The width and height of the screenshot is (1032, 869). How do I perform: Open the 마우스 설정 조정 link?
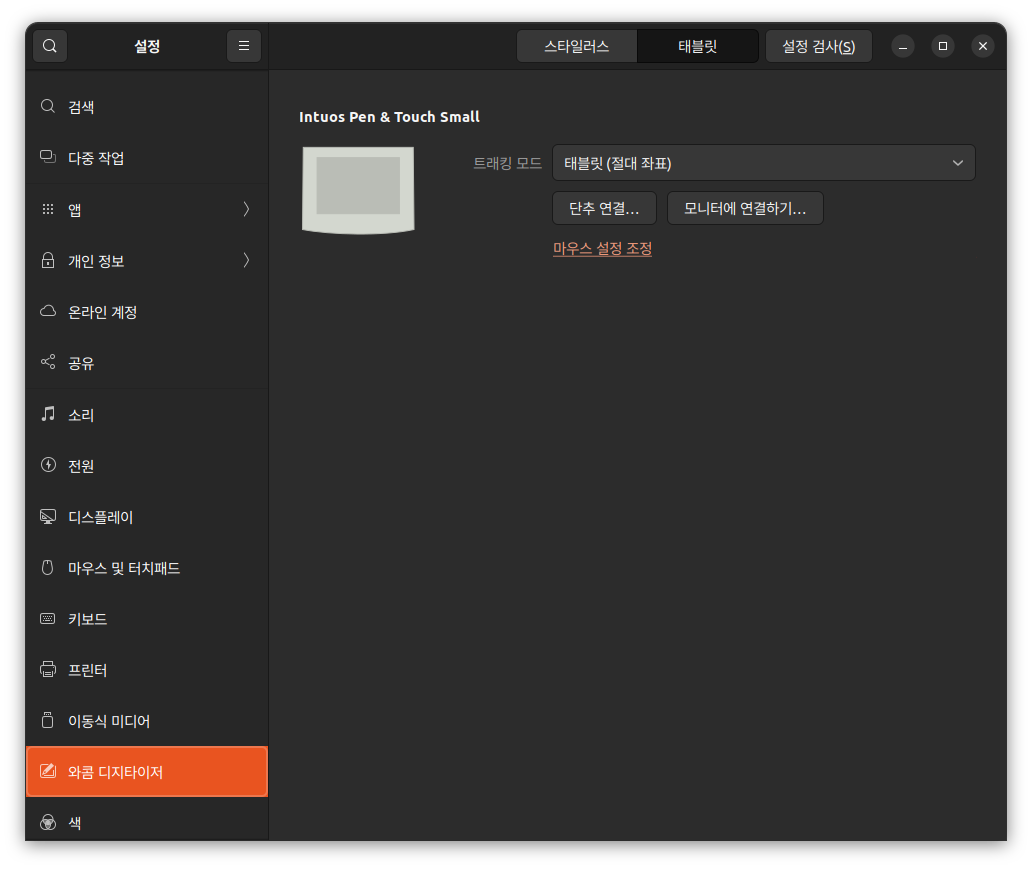(x=602, y=248)
